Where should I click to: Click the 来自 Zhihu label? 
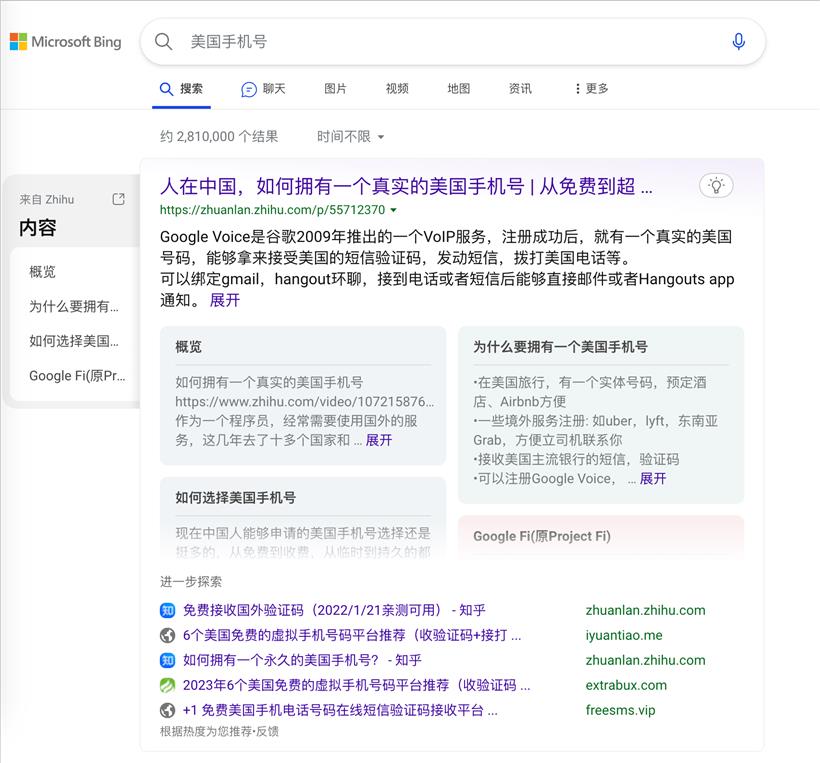pyautogui.click(x=47, y=200)
